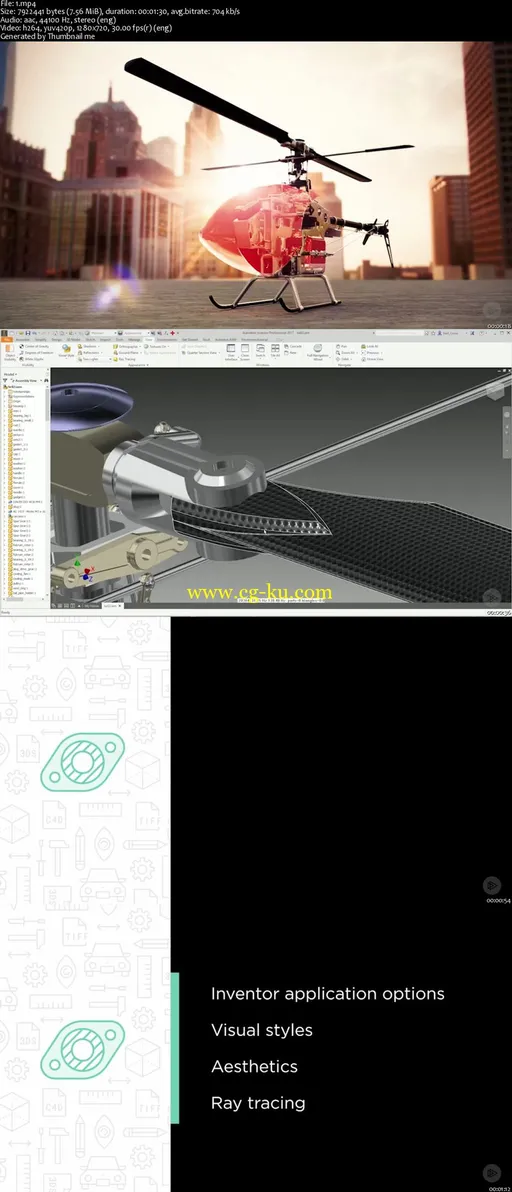Select the Center of Gravity tool
Screen dimensions: 512x1192
pos(33,346)
